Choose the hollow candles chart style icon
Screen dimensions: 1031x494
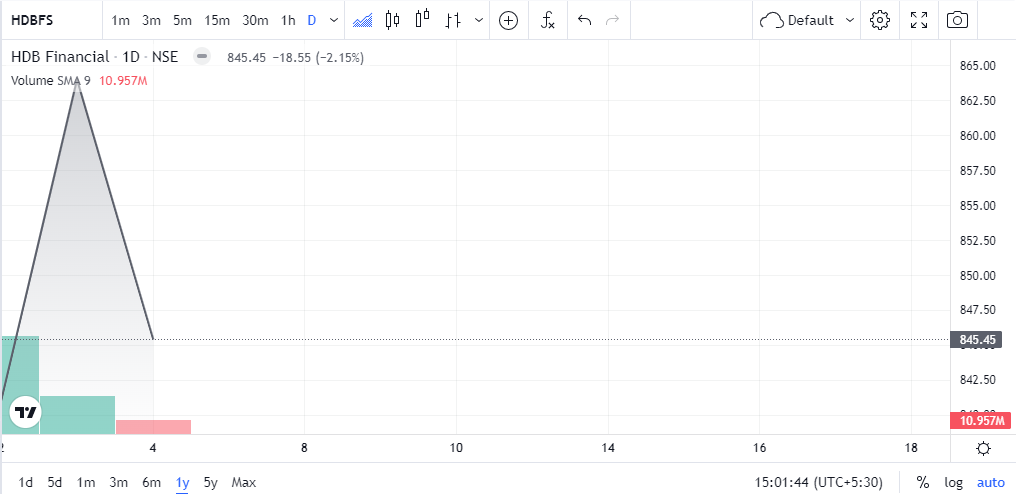point(422,19)
